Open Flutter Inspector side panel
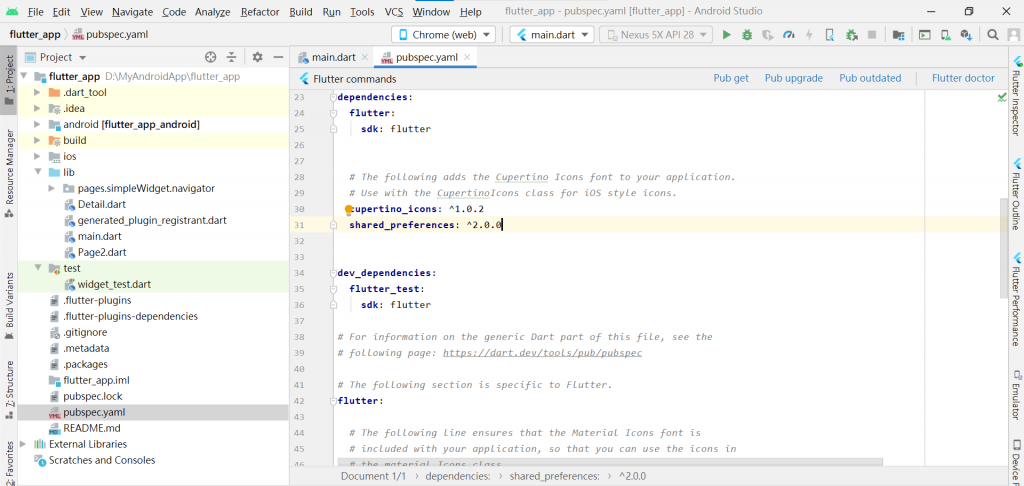The height and width of the screenshot is (486, 1024). click(x=1016, y=95)
